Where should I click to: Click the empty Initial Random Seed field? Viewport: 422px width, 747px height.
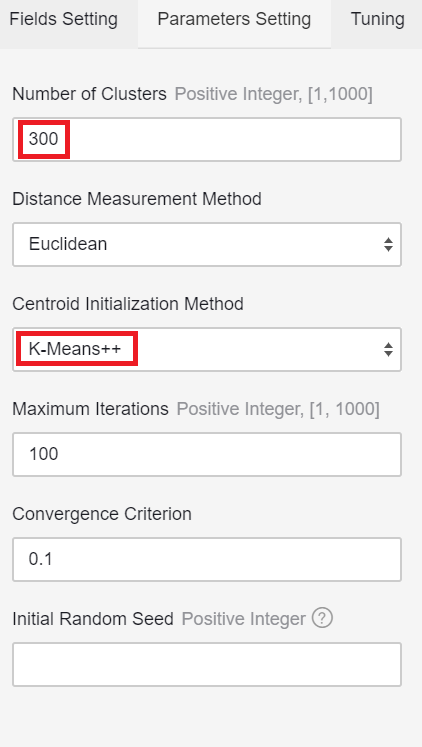(207, 664)
